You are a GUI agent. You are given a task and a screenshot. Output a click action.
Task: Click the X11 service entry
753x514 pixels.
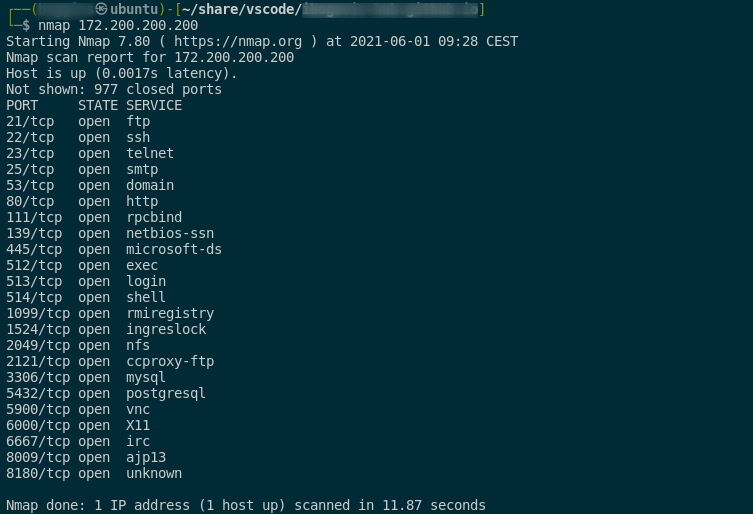(x=138, y=426)
